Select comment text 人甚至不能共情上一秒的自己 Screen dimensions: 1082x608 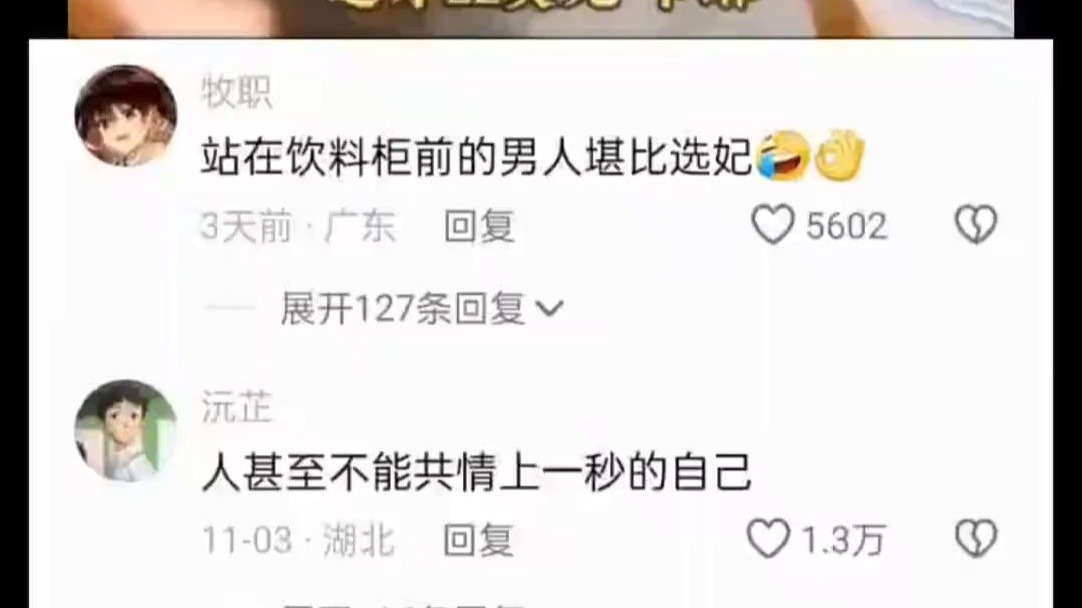tap(477, 472)
